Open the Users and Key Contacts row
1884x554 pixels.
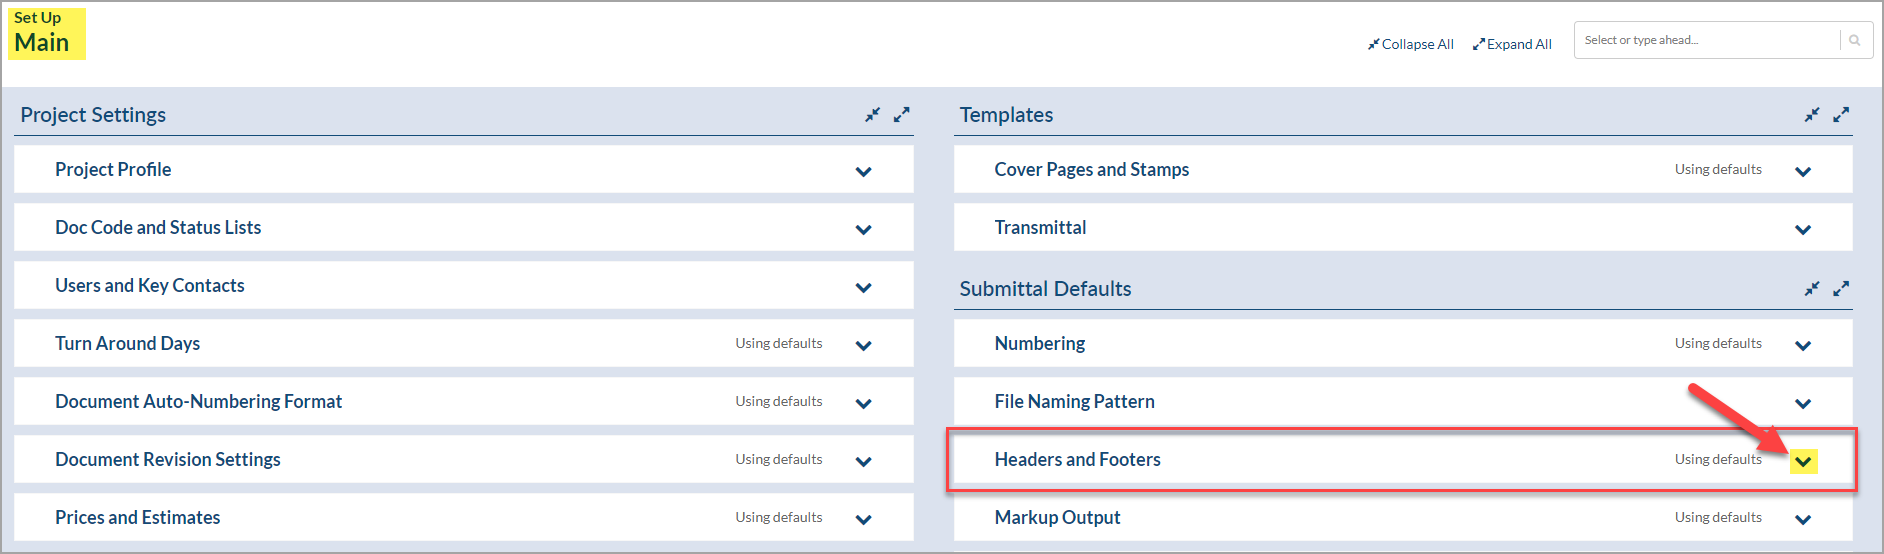pyautogui.click(x=464, y=285)
